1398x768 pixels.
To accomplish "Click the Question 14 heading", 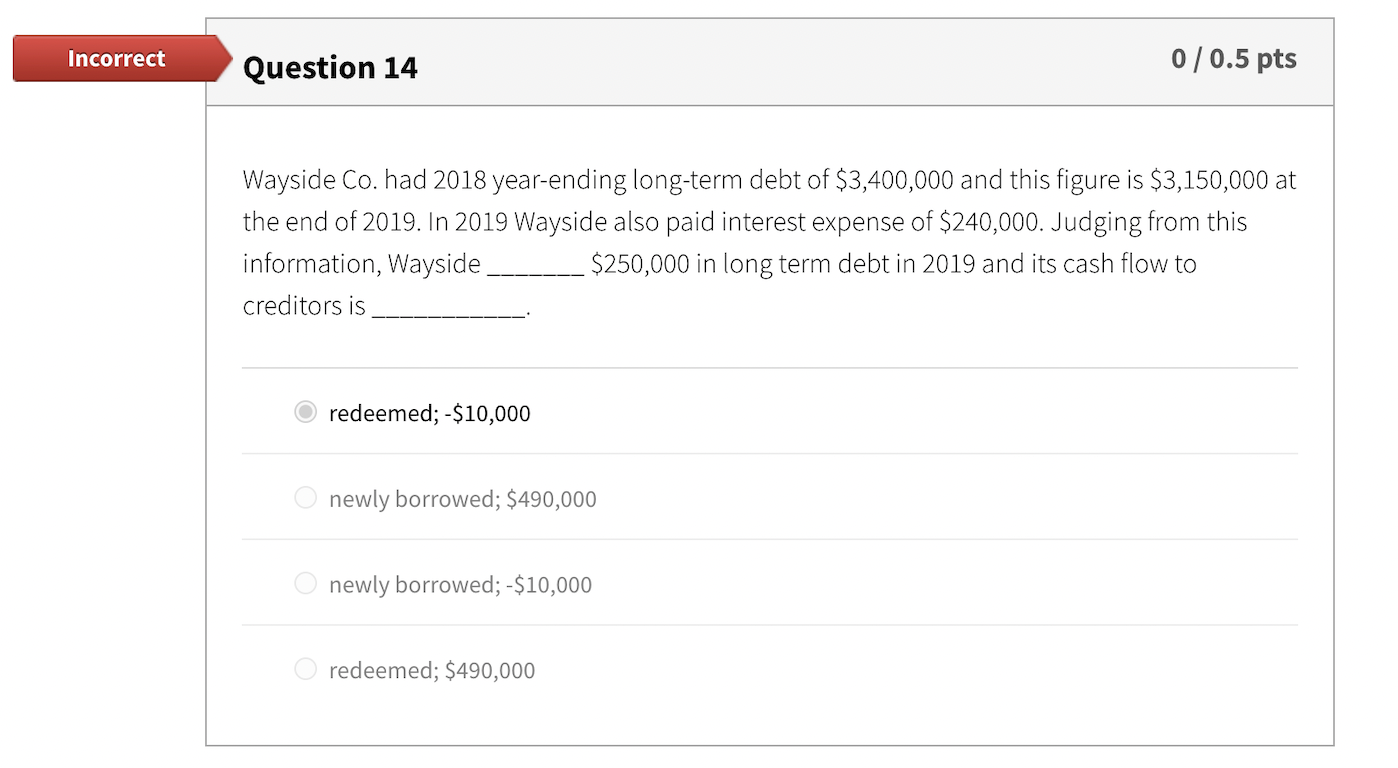I will (x=330, y=68).
